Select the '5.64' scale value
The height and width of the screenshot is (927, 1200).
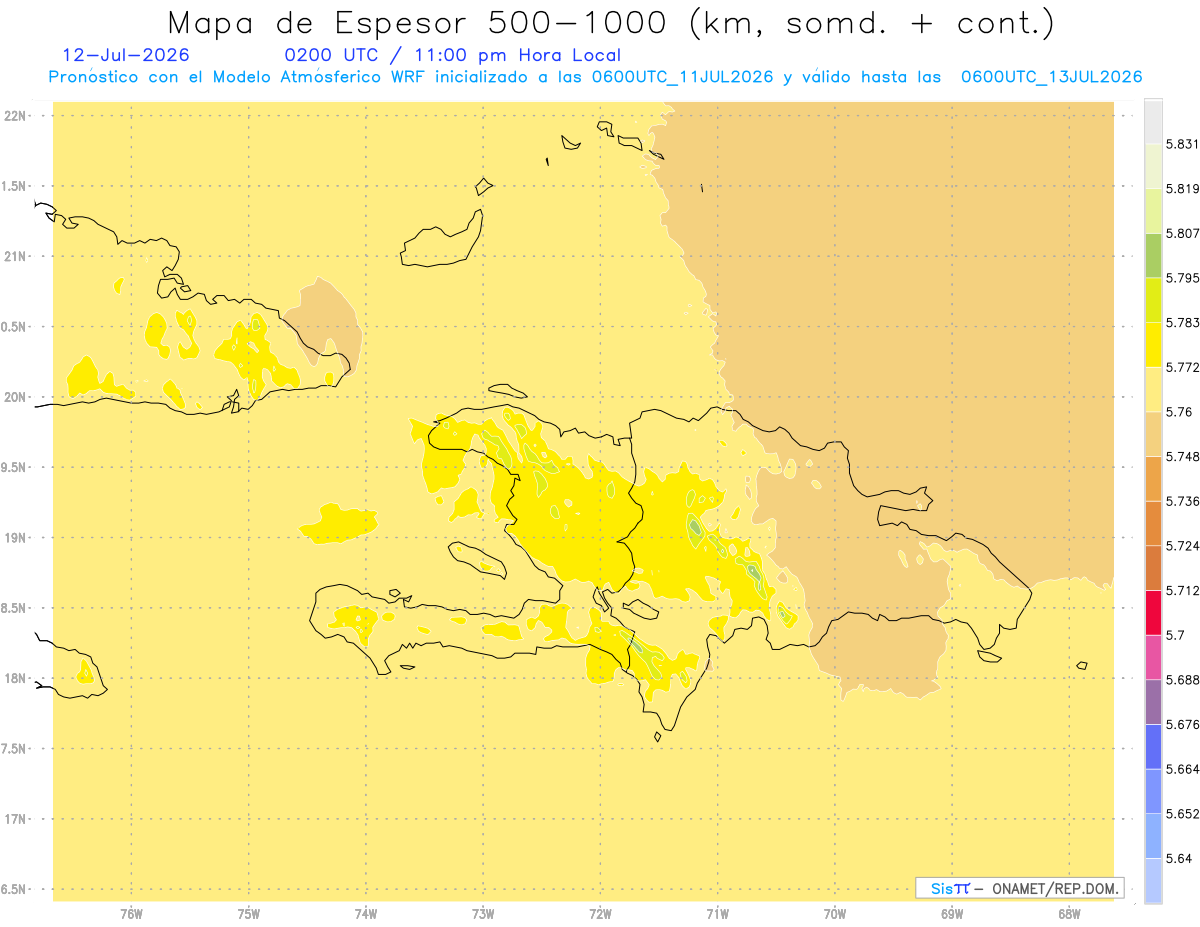coord(1179,859)
